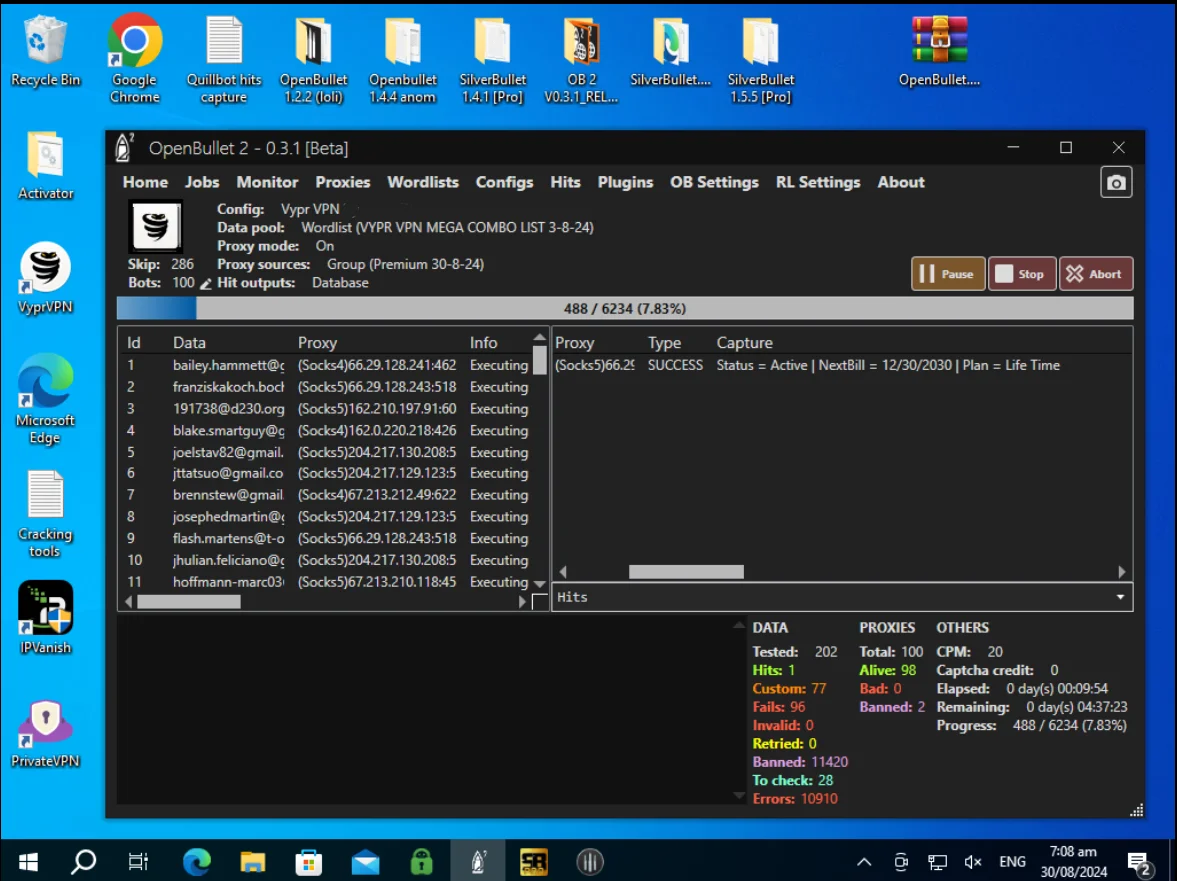Viewport: 1177px width, 881px height.
Task: Click the hits list scroll-left arrow
Action: 563,572
